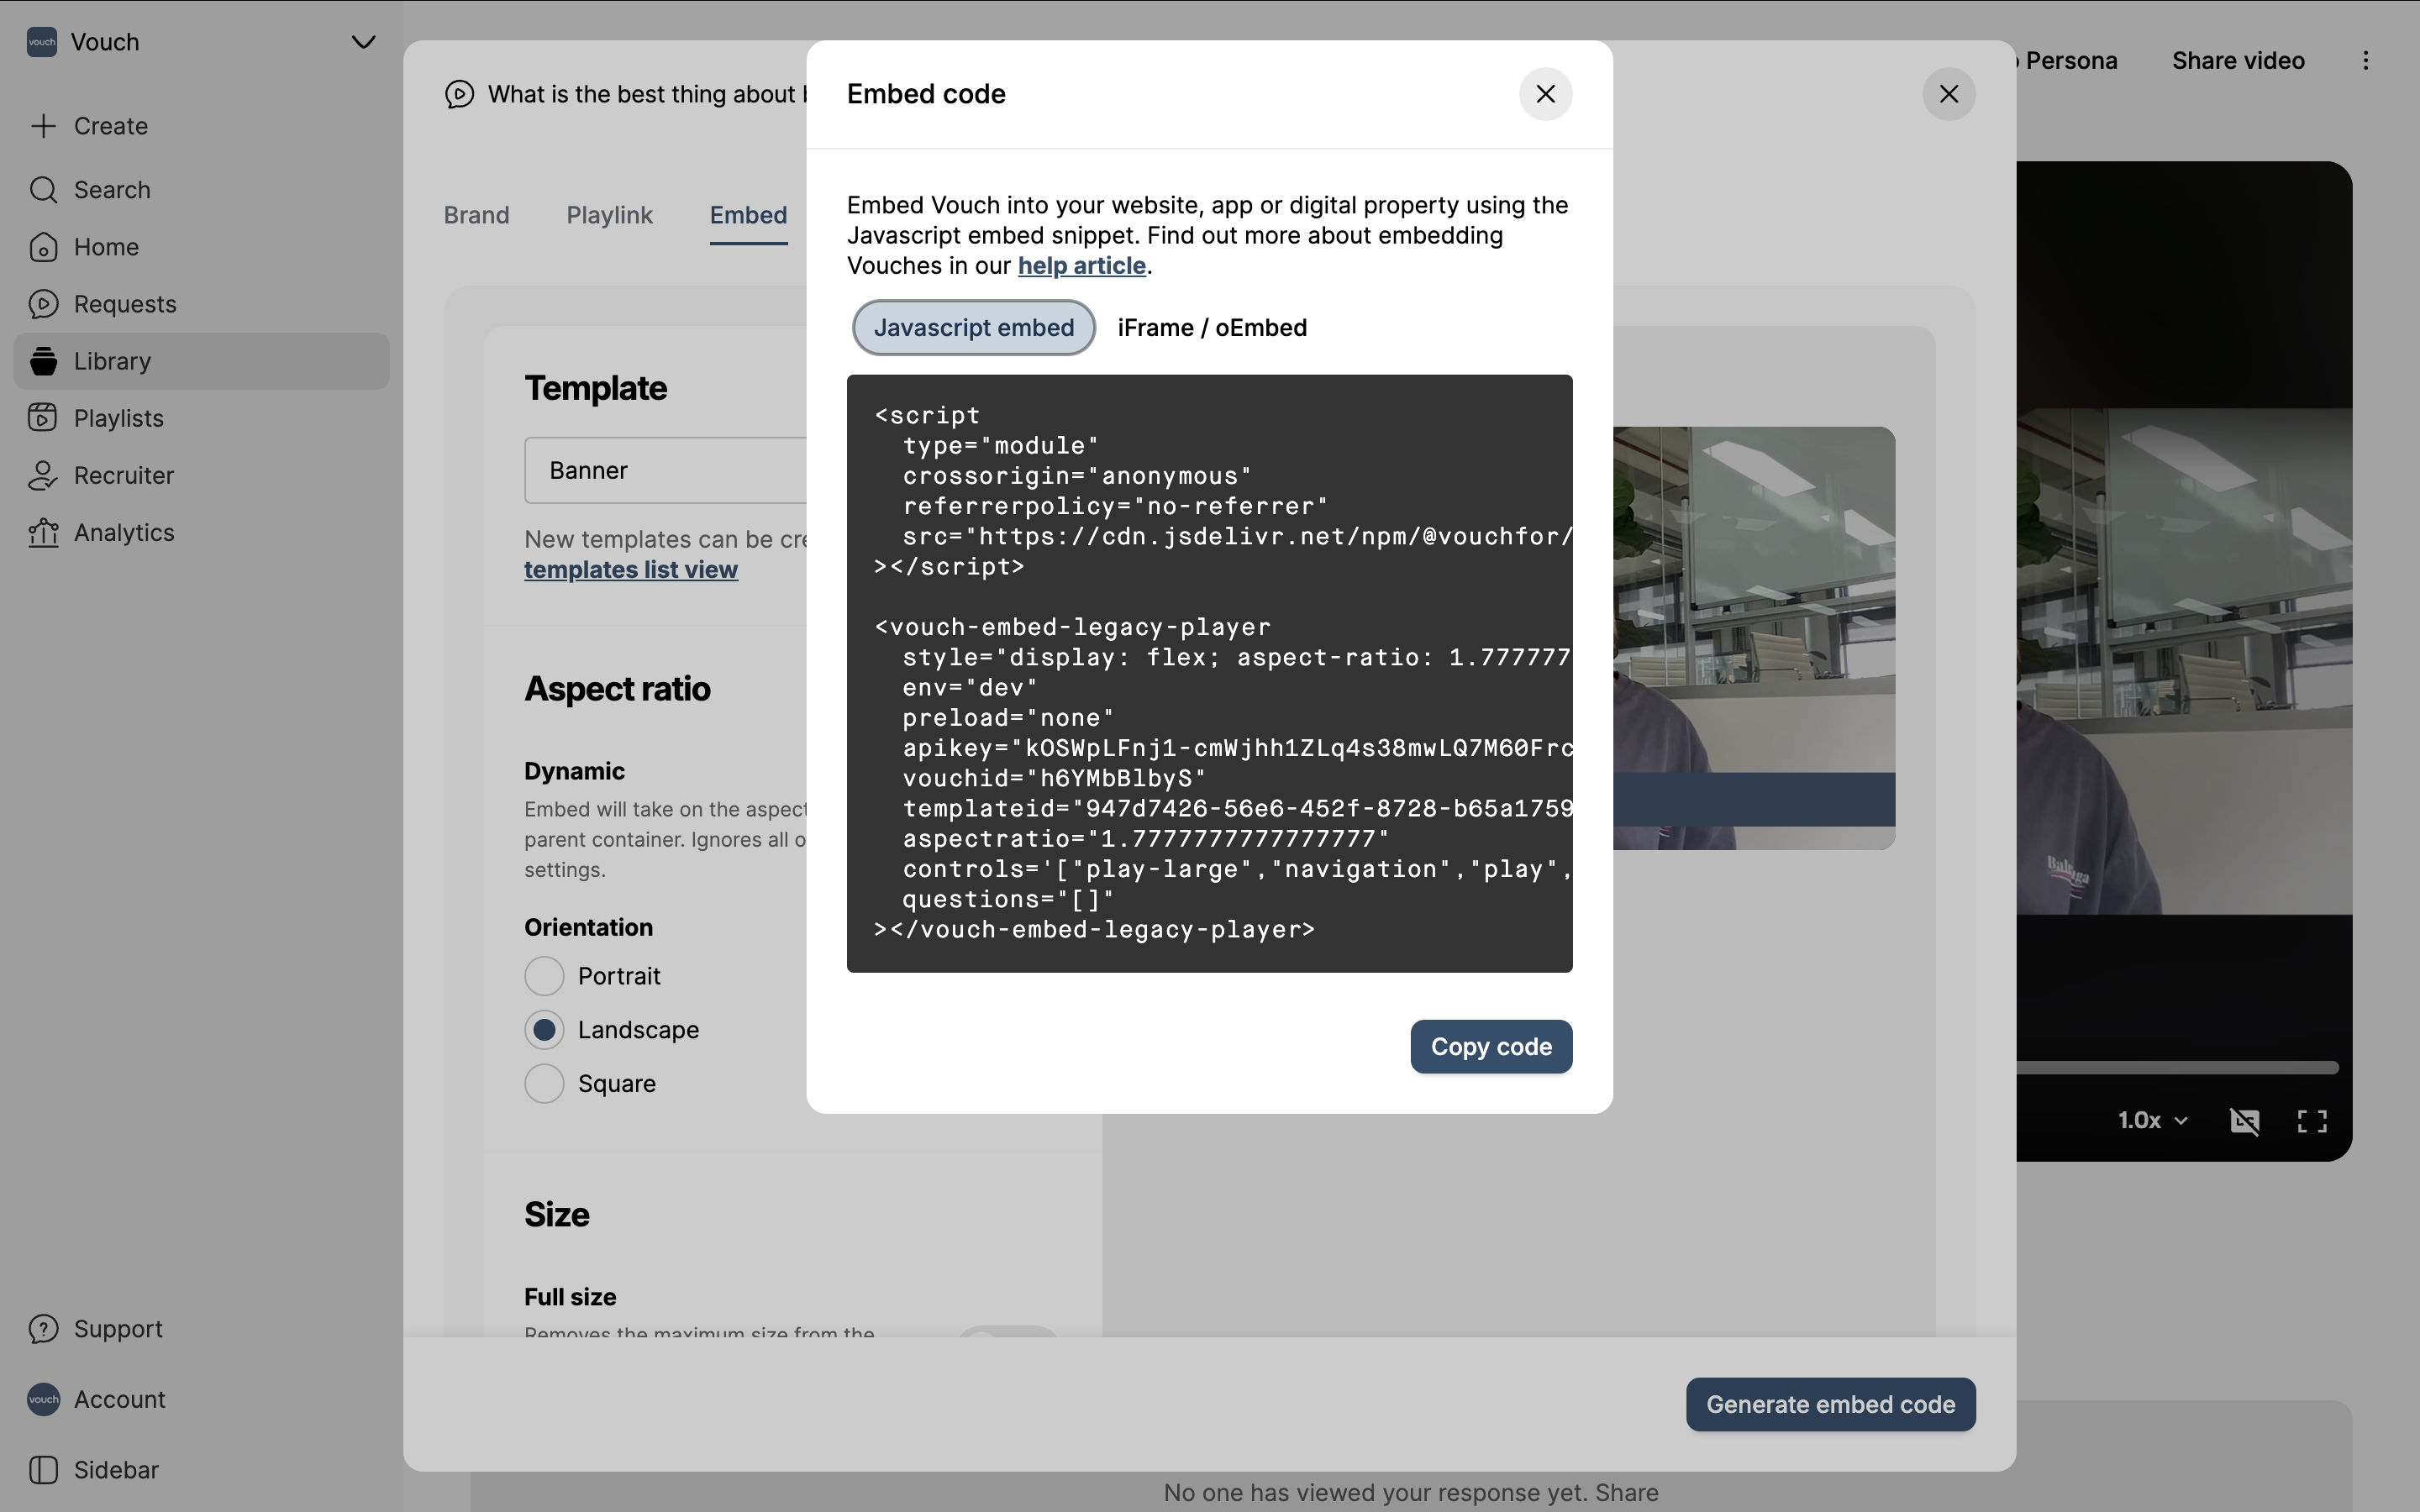
Task: Open Requests from the sidebar
Action: coord(124,304)
